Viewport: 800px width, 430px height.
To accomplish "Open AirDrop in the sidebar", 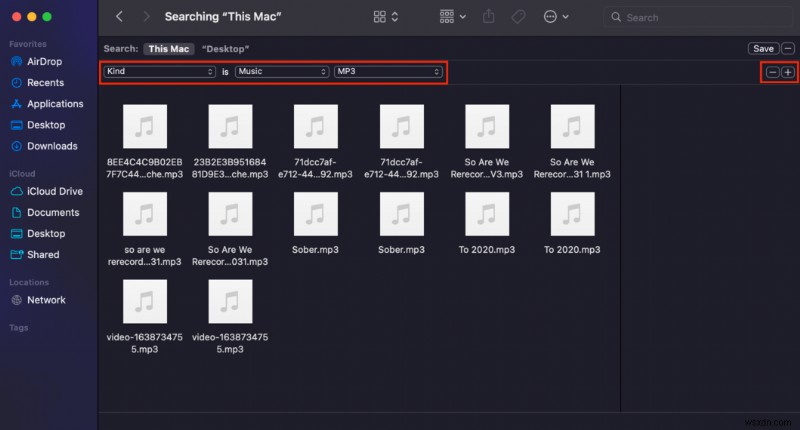I will pos(37,62).
